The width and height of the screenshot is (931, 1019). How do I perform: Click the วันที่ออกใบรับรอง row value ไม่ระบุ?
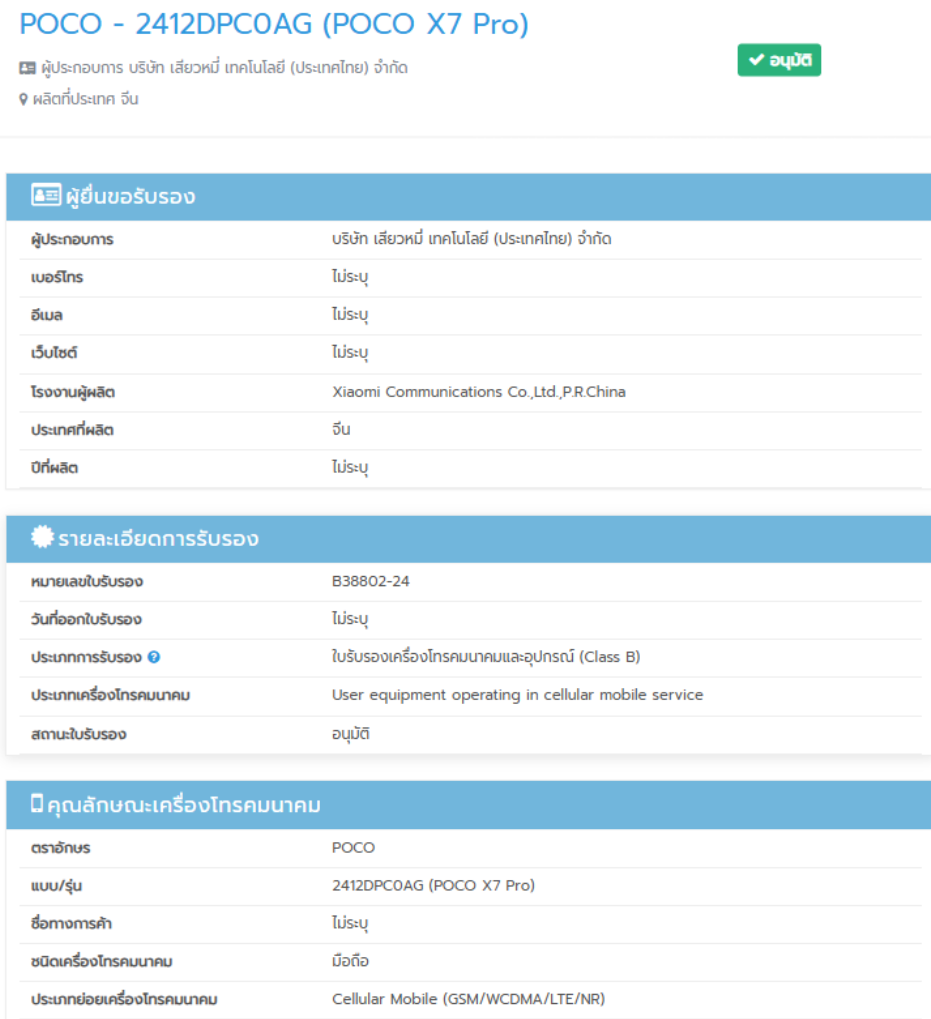coord(350,619)
